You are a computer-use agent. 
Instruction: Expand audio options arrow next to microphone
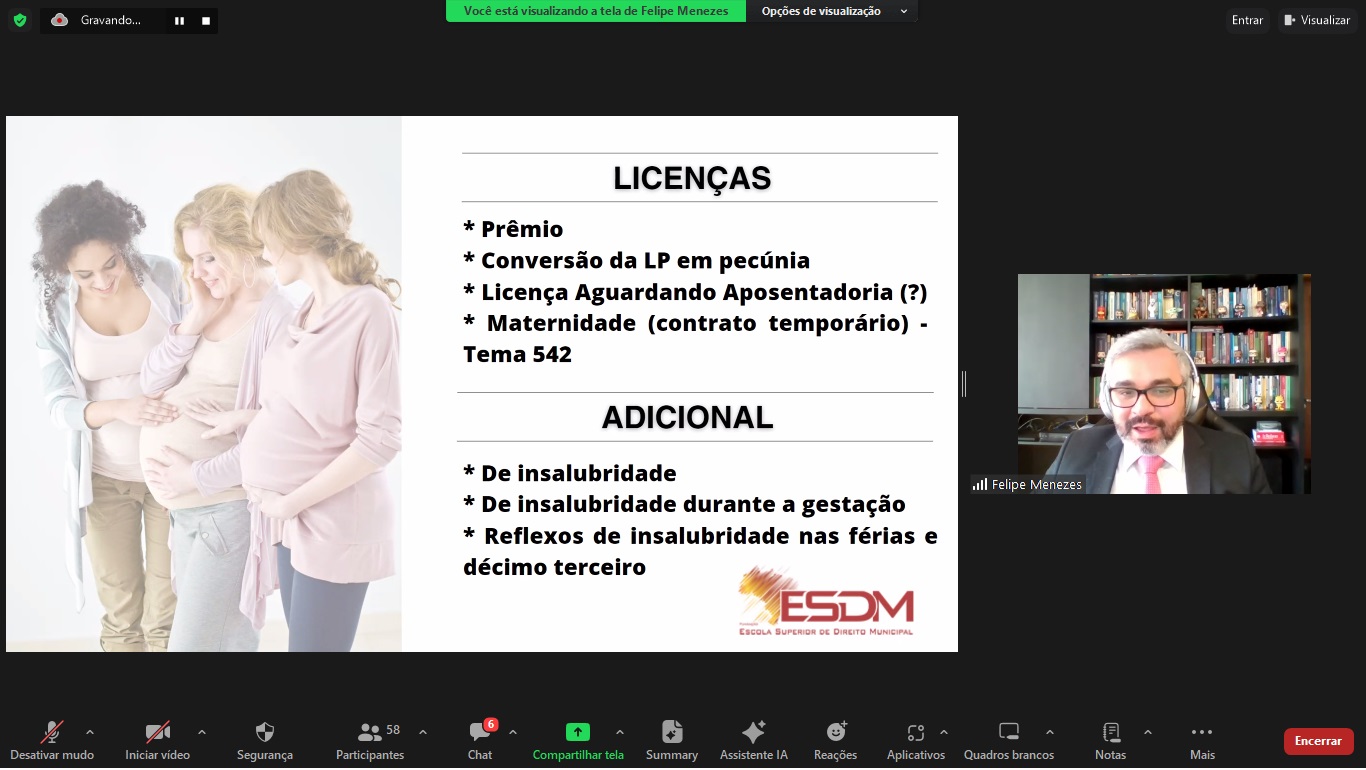point(90,732)
